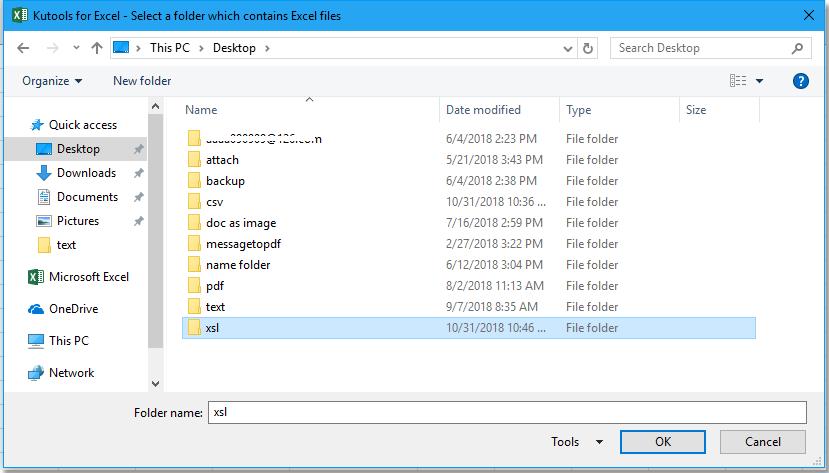829x473 pixels.
Task: Click the New folder button
Action: [142, 81]
